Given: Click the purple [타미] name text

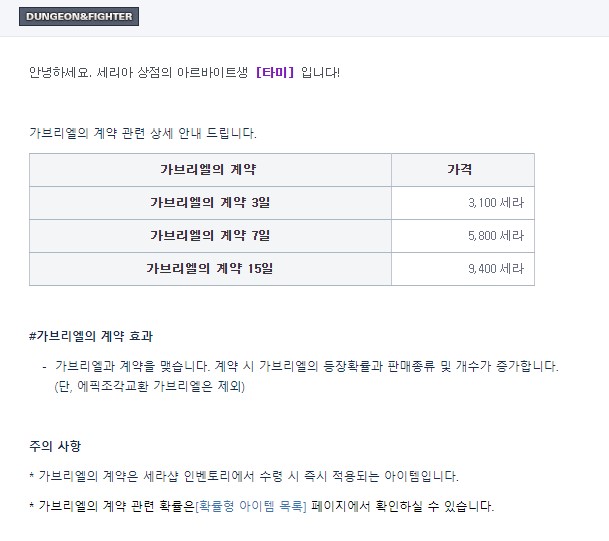Looking at the screenshot, I should [275, 73].
